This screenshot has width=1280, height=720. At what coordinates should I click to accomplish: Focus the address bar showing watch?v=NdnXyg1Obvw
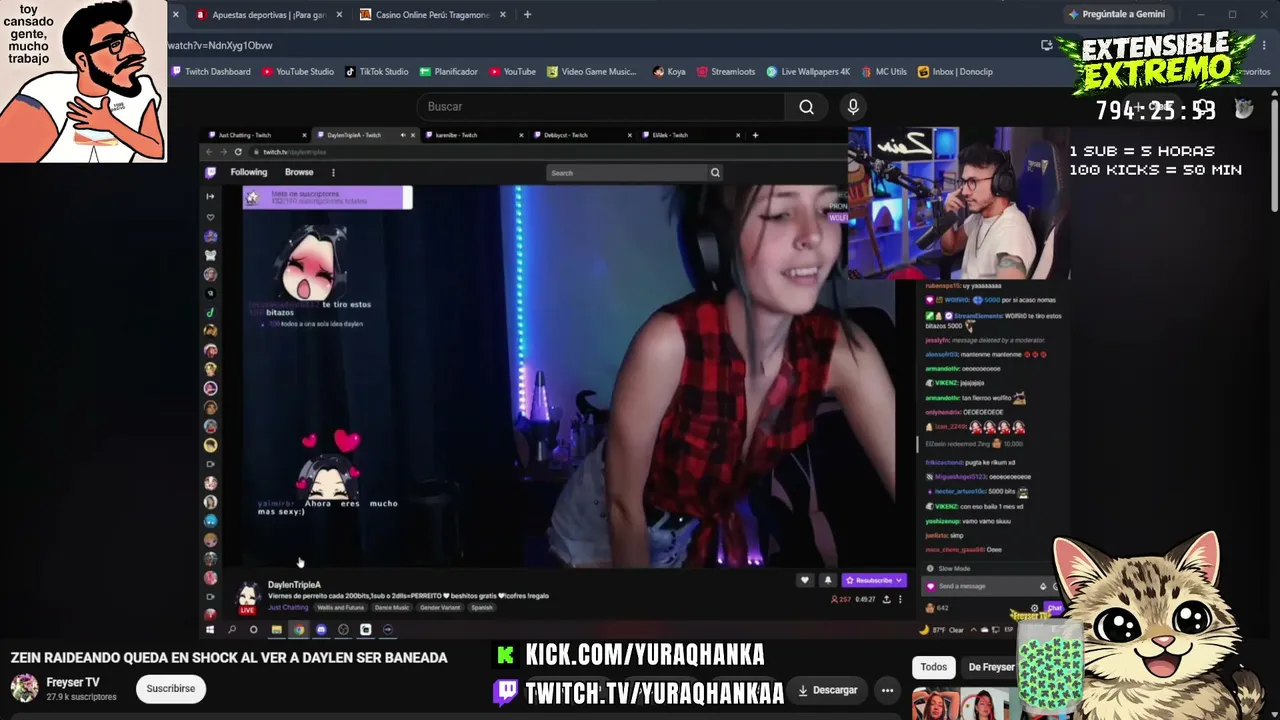pos(600,45)
